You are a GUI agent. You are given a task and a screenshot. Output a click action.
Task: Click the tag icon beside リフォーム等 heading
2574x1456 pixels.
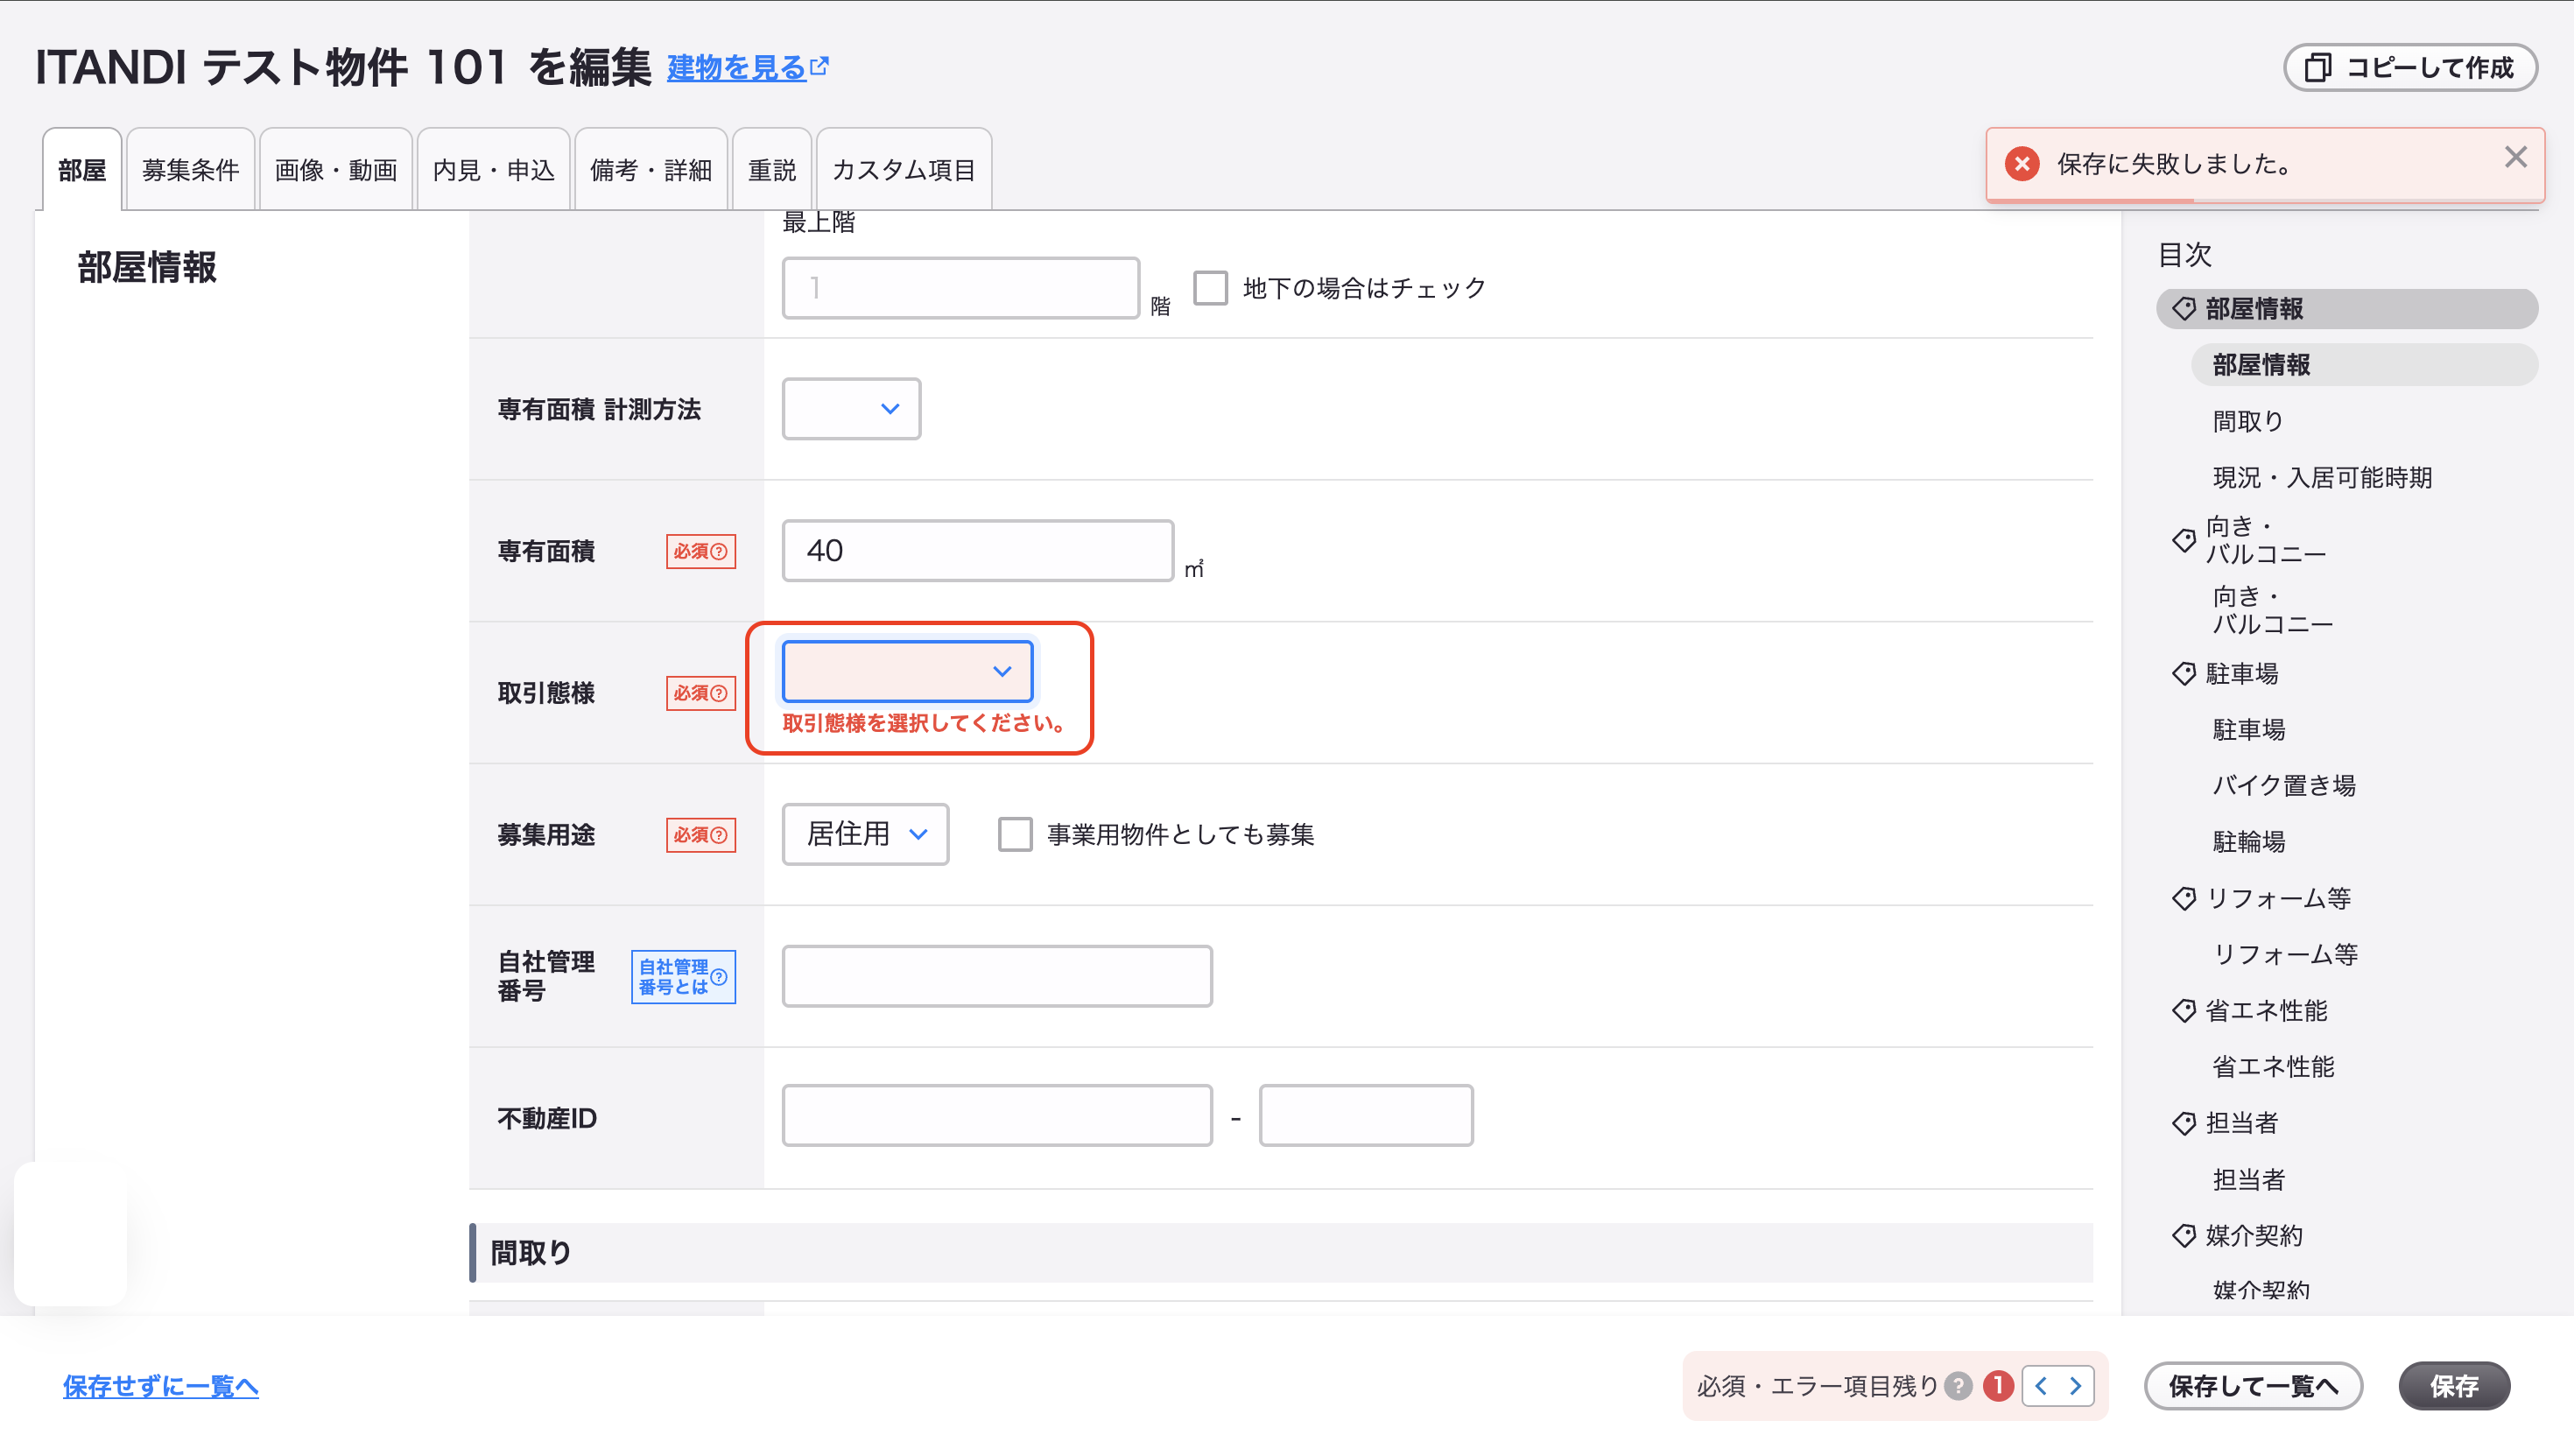[2184, 898]
